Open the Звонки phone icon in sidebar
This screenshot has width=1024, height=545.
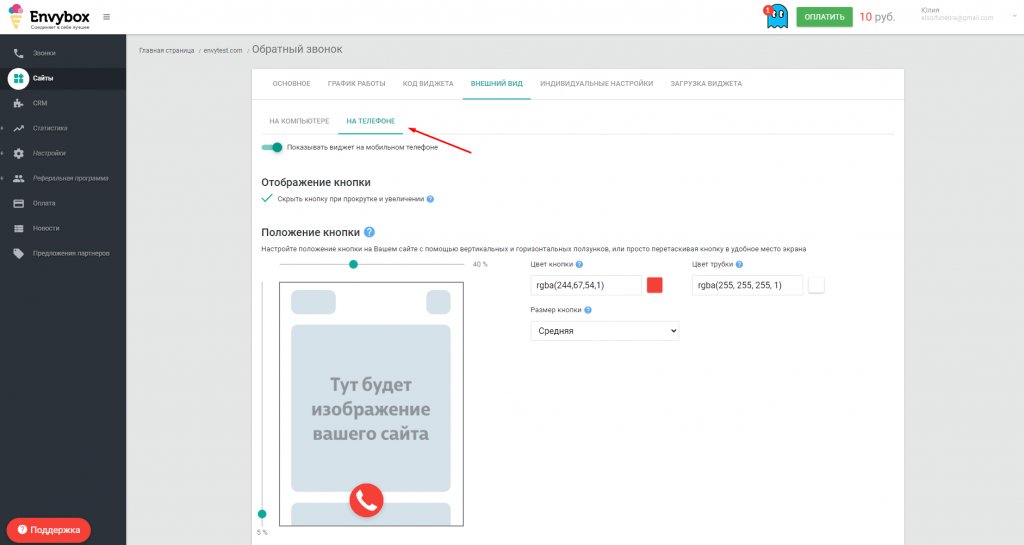[x=19, y=54]
